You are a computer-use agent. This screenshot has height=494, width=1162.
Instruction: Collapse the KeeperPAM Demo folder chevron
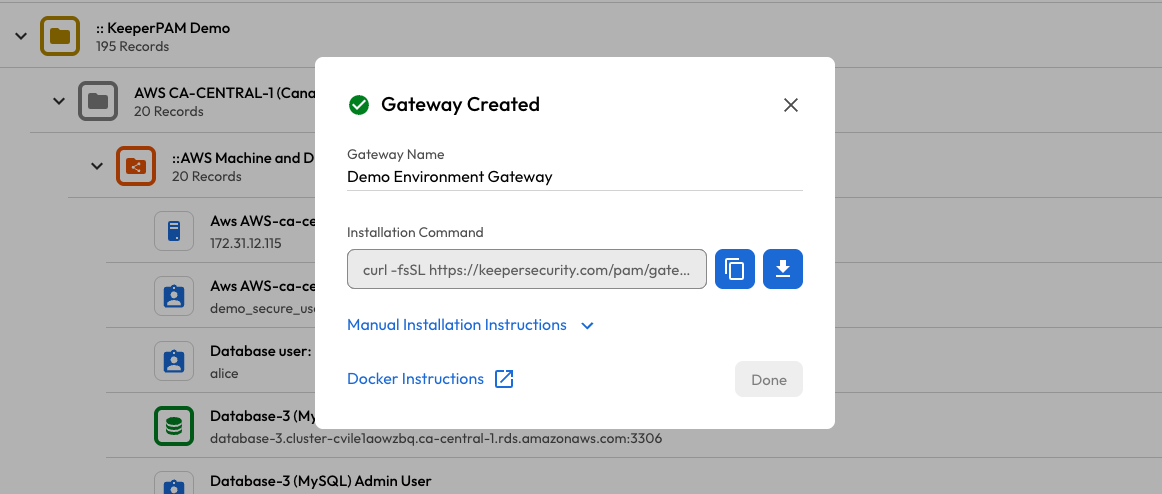[21, 36]
